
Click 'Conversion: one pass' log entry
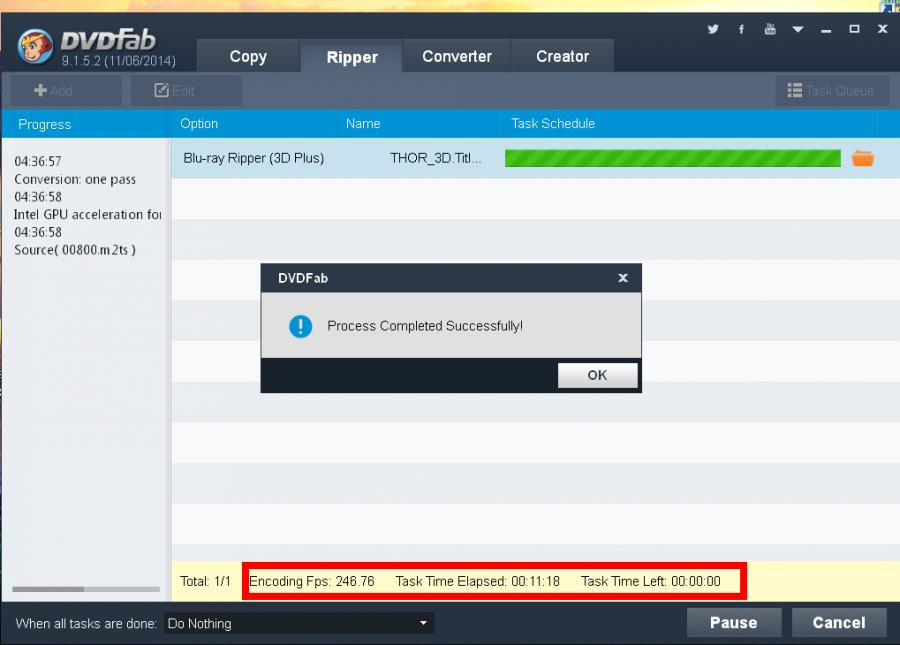[75, 179]
